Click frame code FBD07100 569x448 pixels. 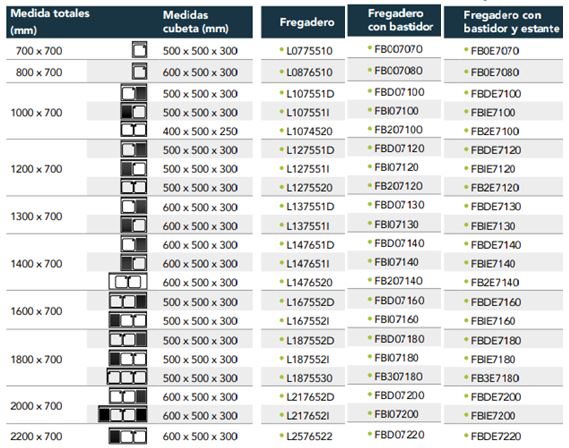click(x=400, y=92)
